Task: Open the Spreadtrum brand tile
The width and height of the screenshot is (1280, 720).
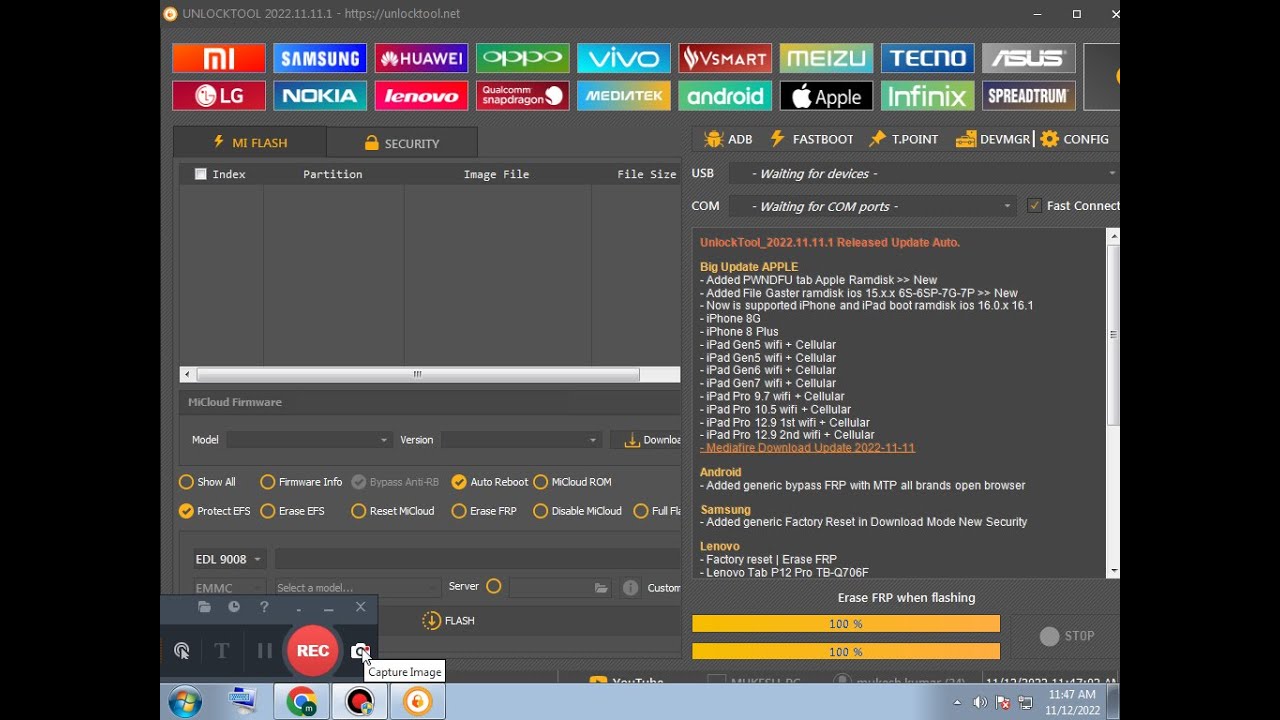Action: pos(1028,96)
